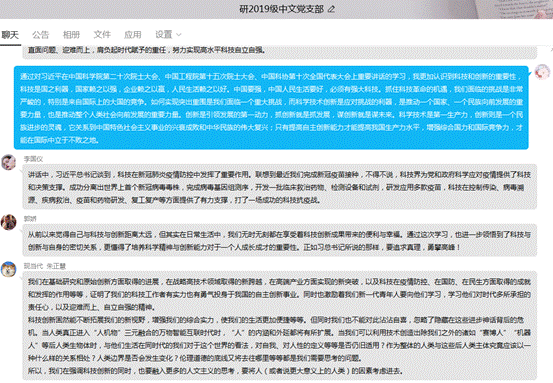Open the 相册 tab
This screenshot has width=553, height=383.
[71, 35]
